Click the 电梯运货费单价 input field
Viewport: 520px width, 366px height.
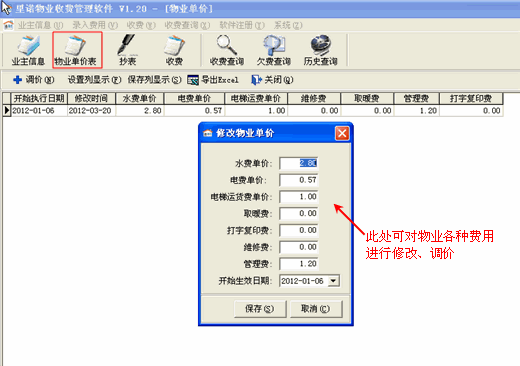[x=299, y=197]
